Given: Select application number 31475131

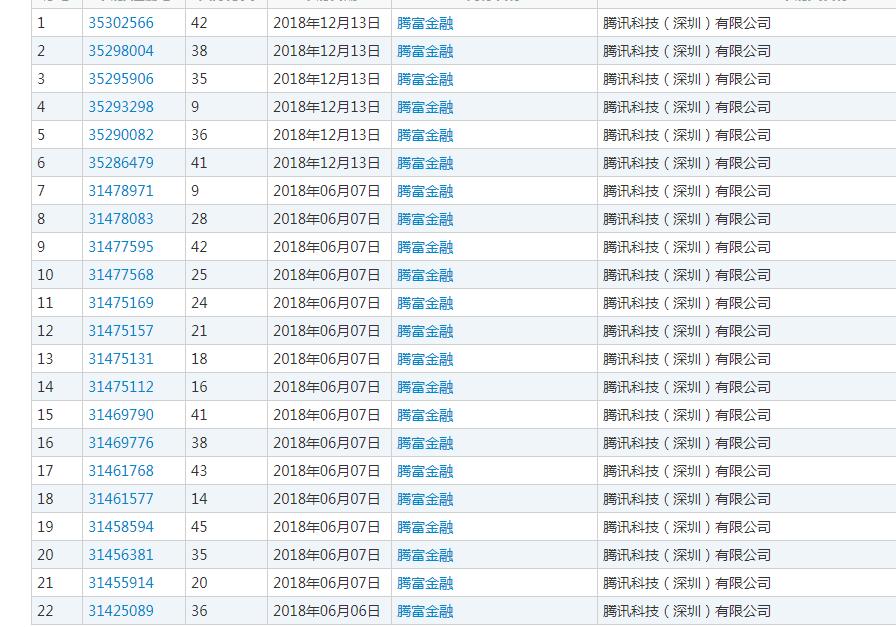Looking at the screenshot, I should click(121, 359).
